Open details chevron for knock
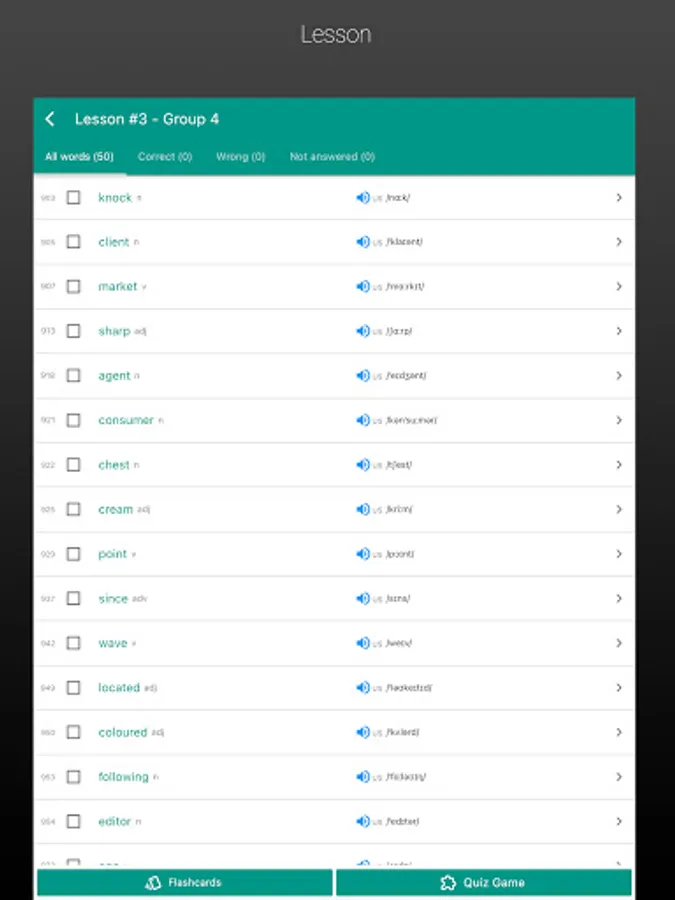This screenshot has width=675, height=900. (x=619, y=198)
